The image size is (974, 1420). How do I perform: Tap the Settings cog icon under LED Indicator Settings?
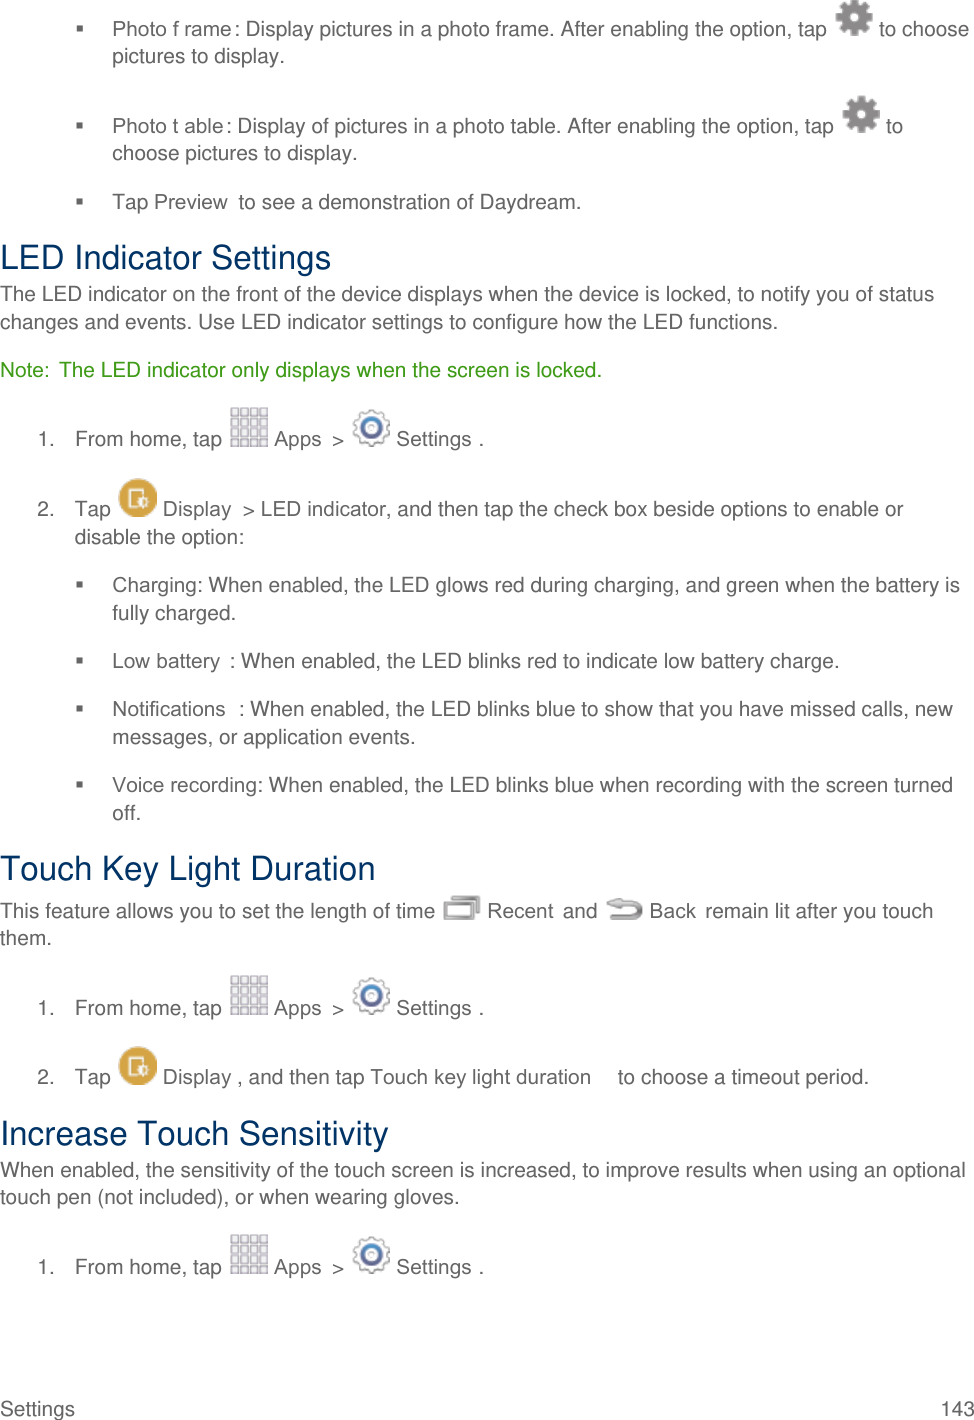click(371, 428)
